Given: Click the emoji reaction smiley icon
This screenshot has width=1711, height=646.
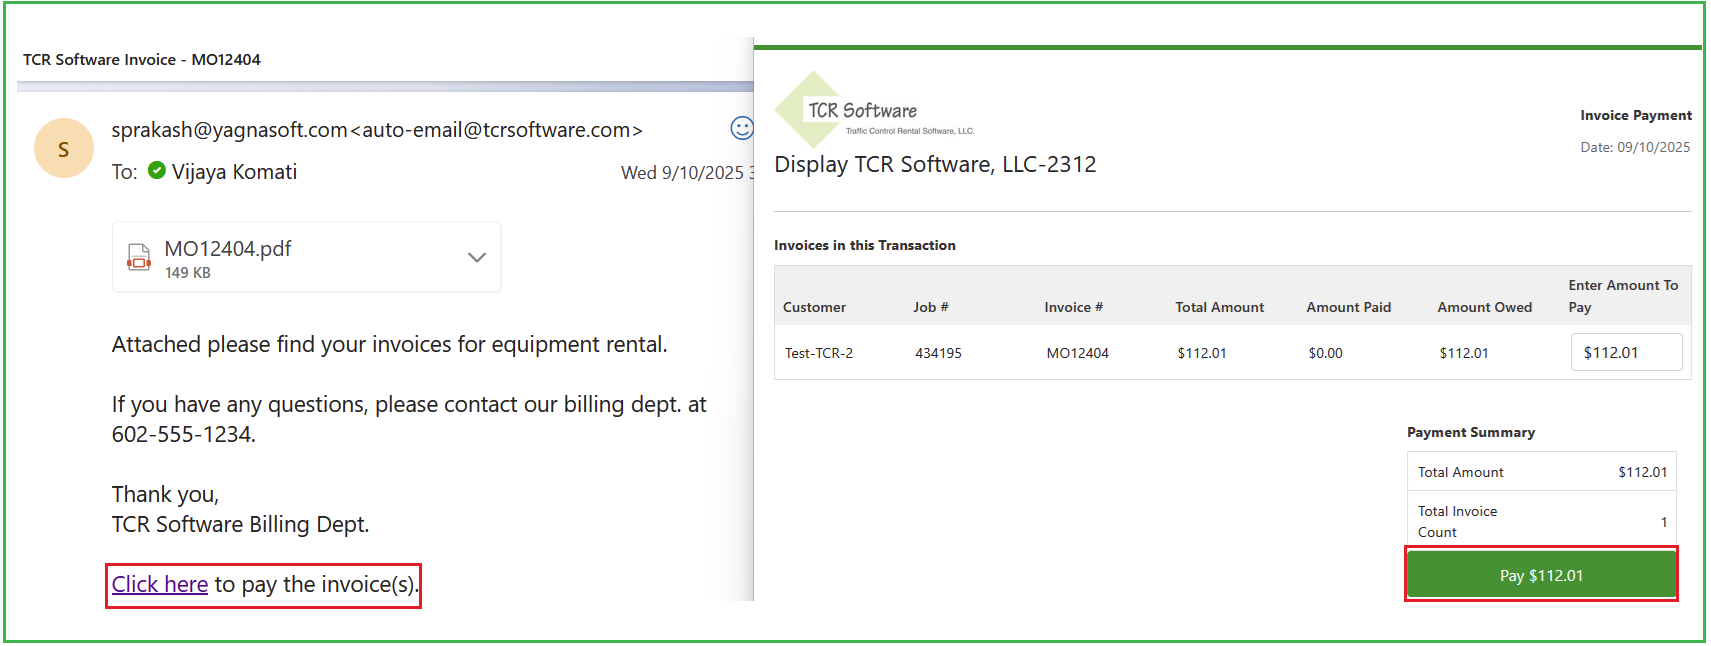Looking at the screenshot, I should click(x=742, y=128).
